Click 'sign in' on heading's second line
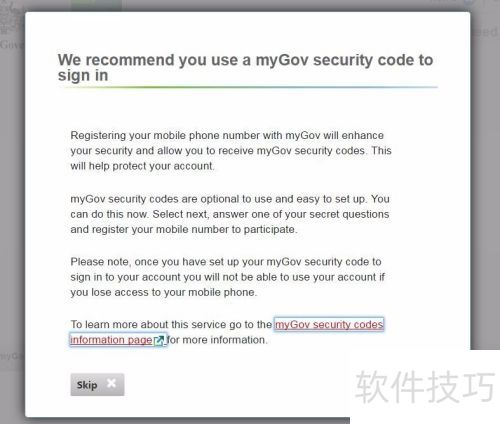 (83, 75)
